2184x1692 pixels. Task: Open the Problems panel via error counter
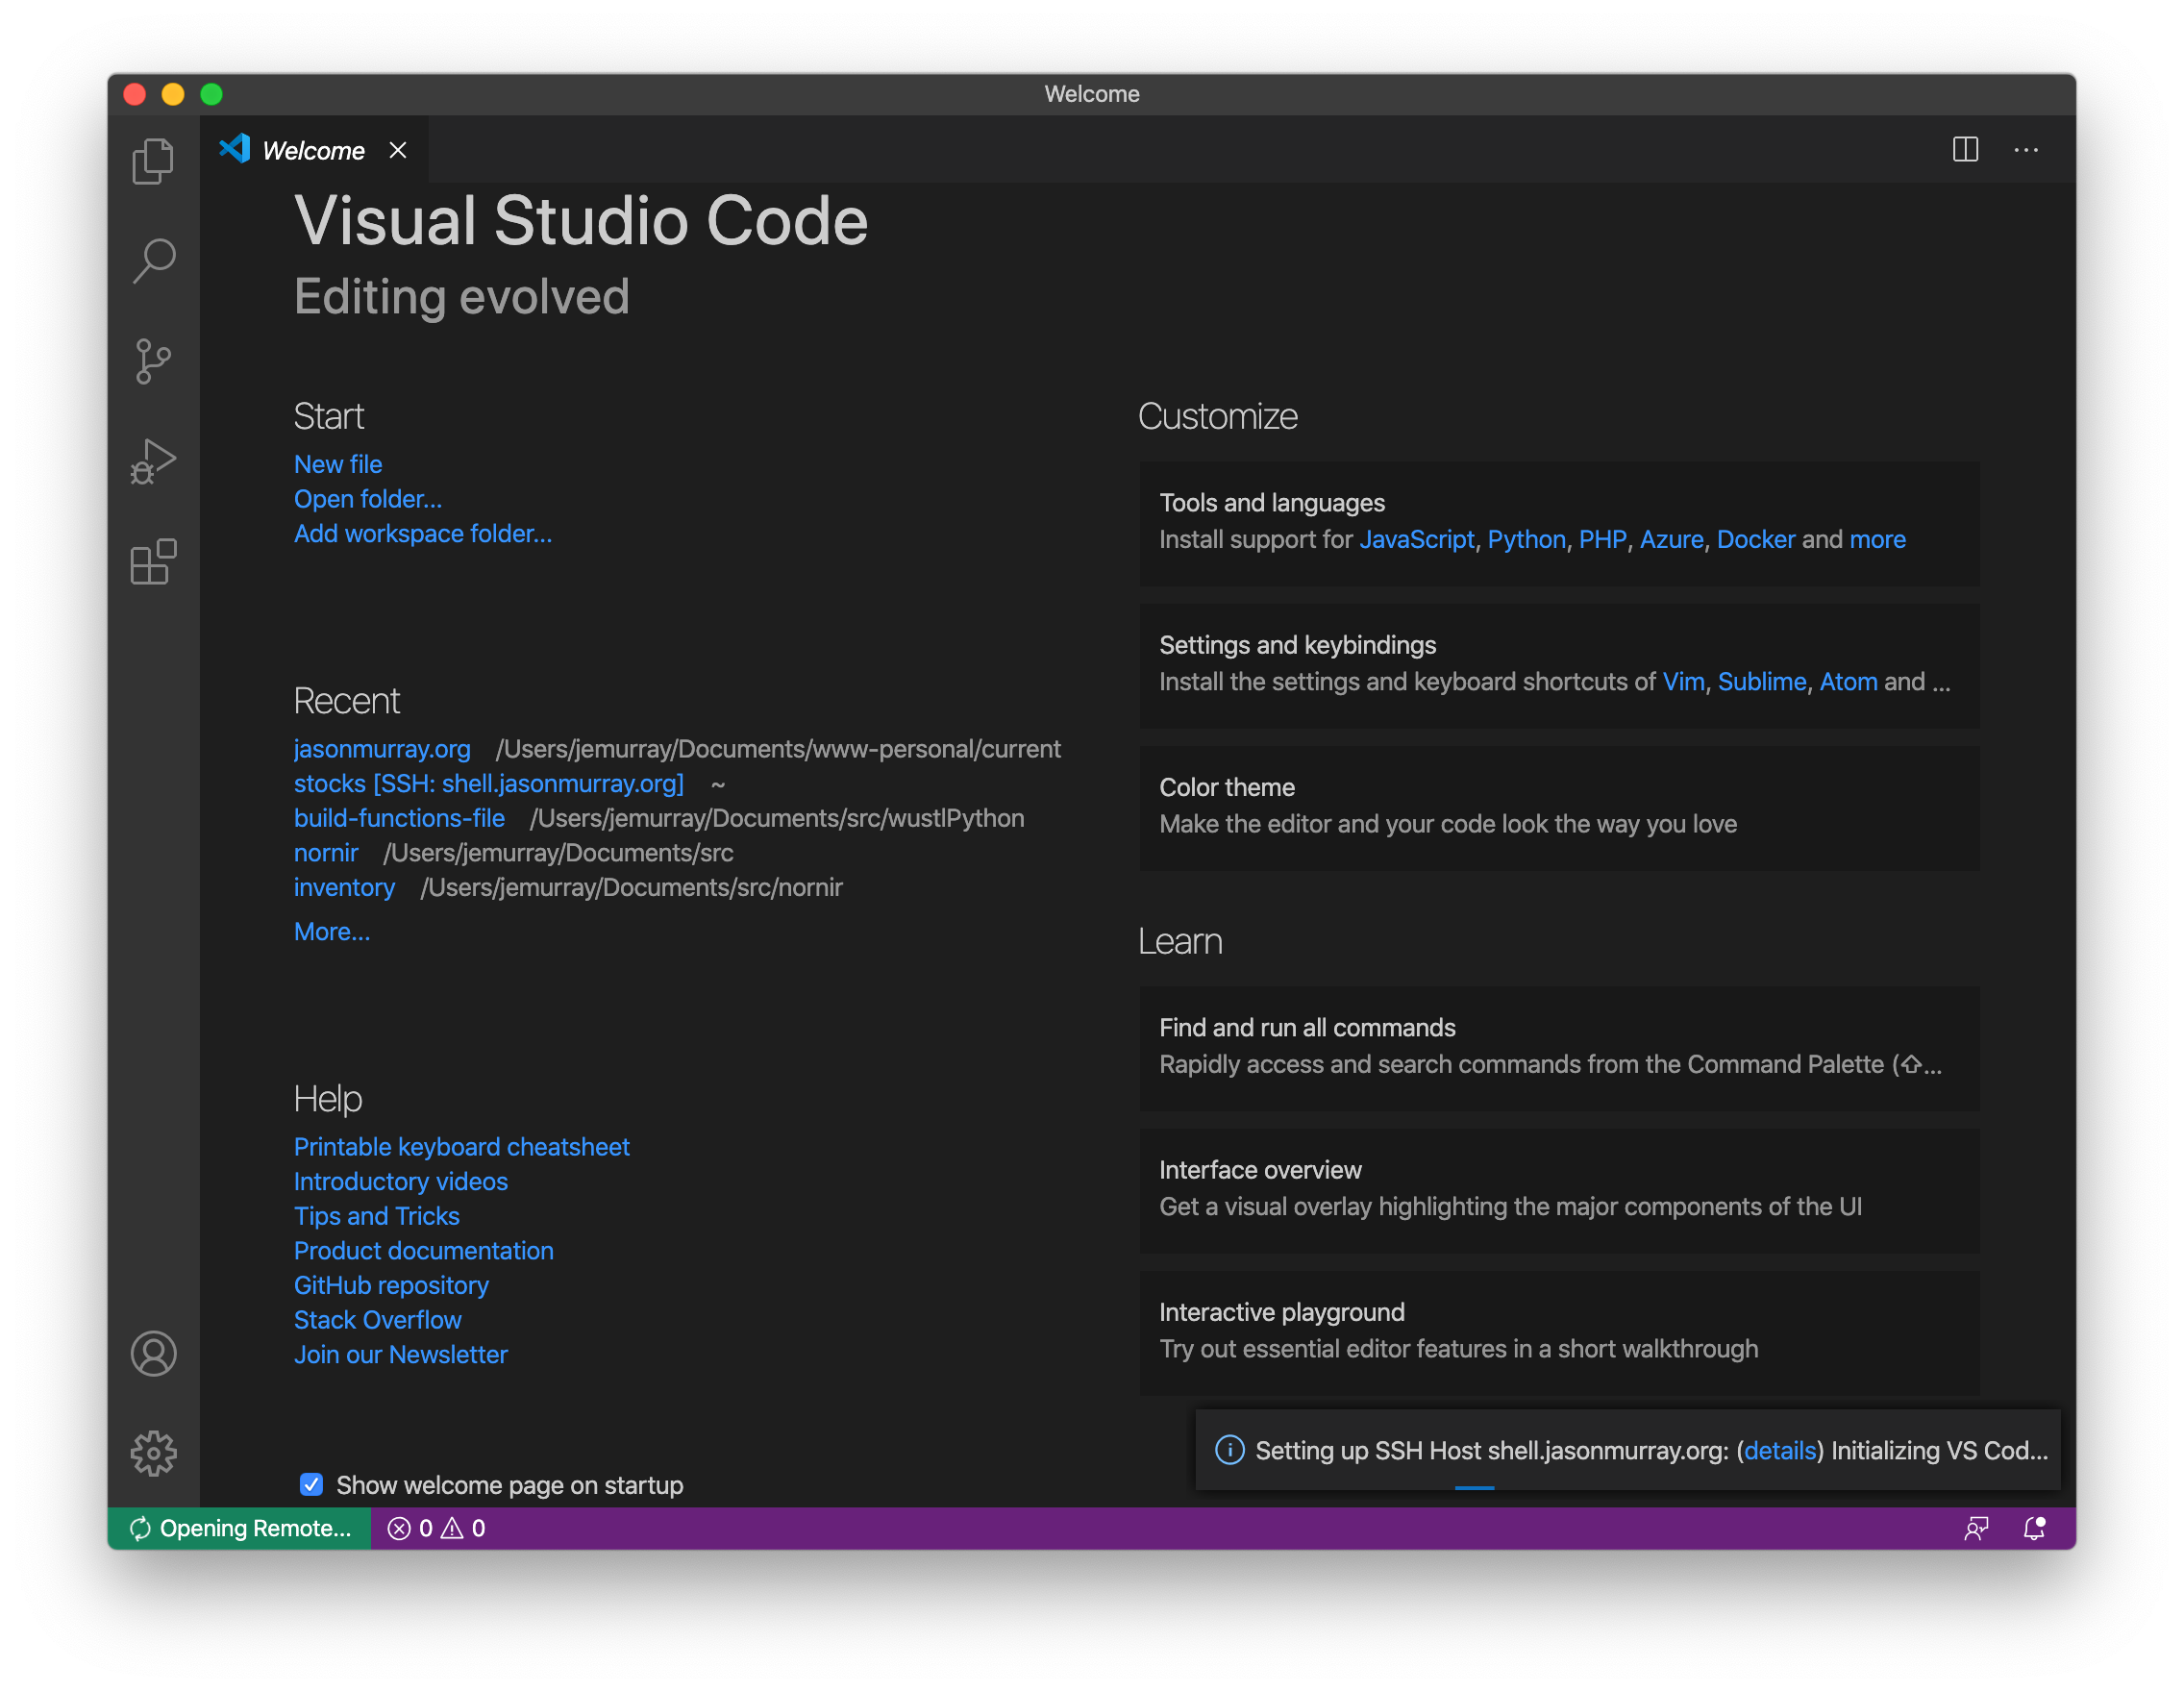pos(435,1528)
